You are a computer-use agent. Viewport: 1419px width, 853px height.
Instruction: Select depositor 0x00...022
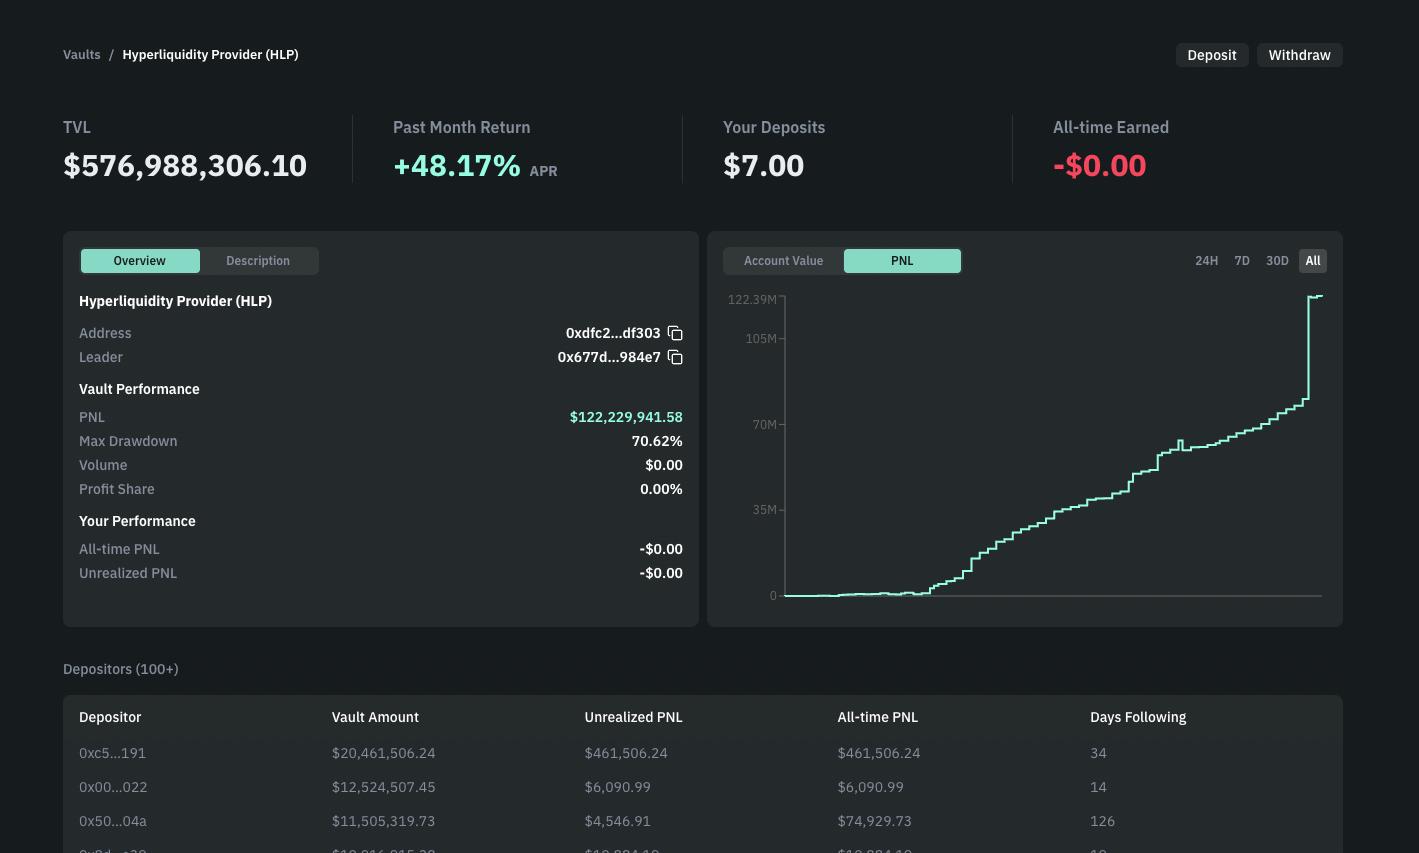click(113, 787)
